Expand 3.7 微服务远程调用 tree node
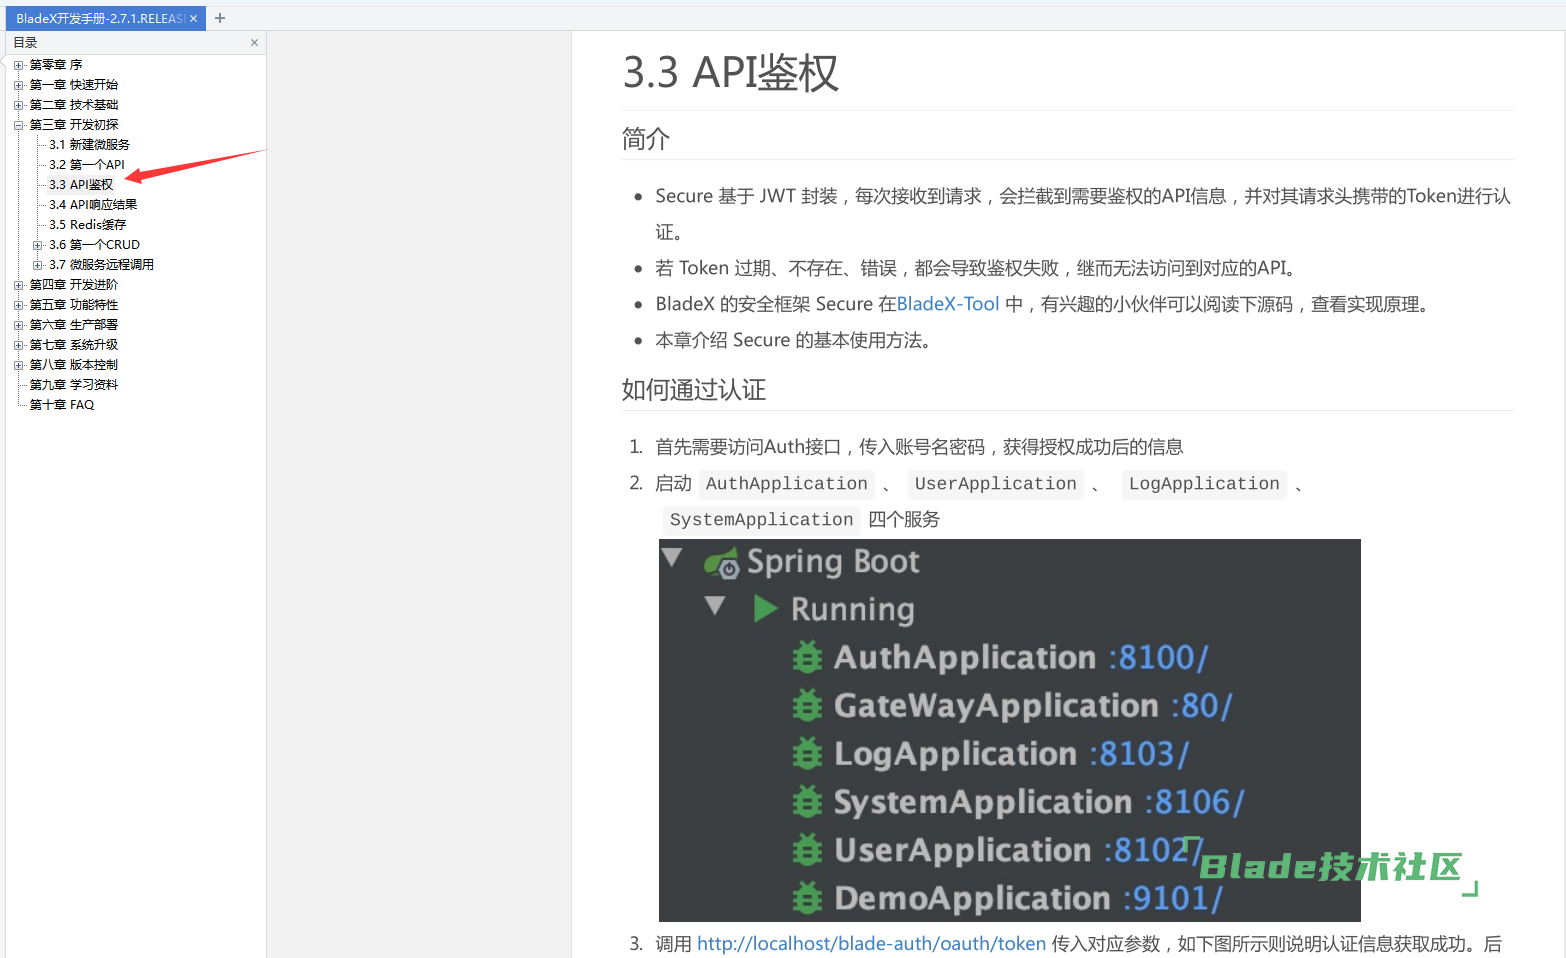This screenshot has width=1566, height=958. [38, 265]
